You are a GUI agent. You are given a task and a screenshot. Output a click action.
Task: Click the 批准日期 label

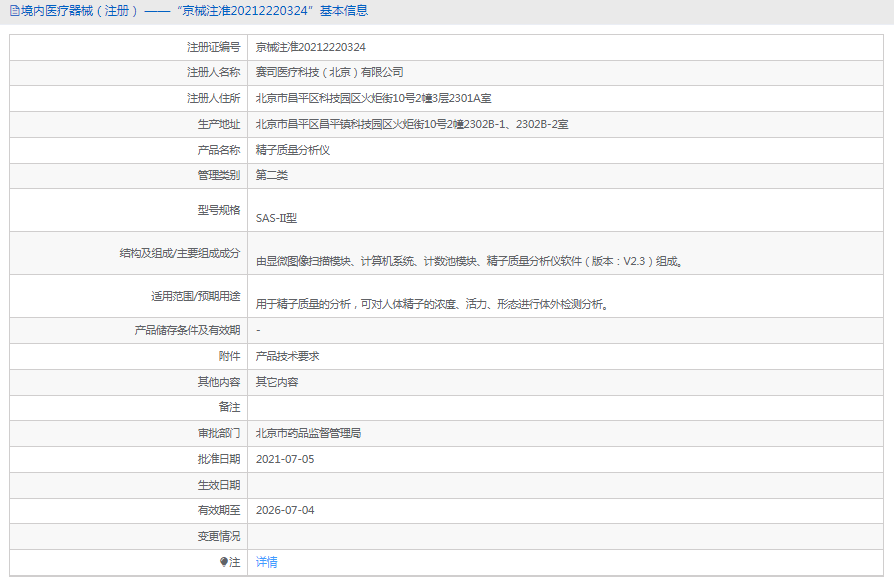coord(219,459)
